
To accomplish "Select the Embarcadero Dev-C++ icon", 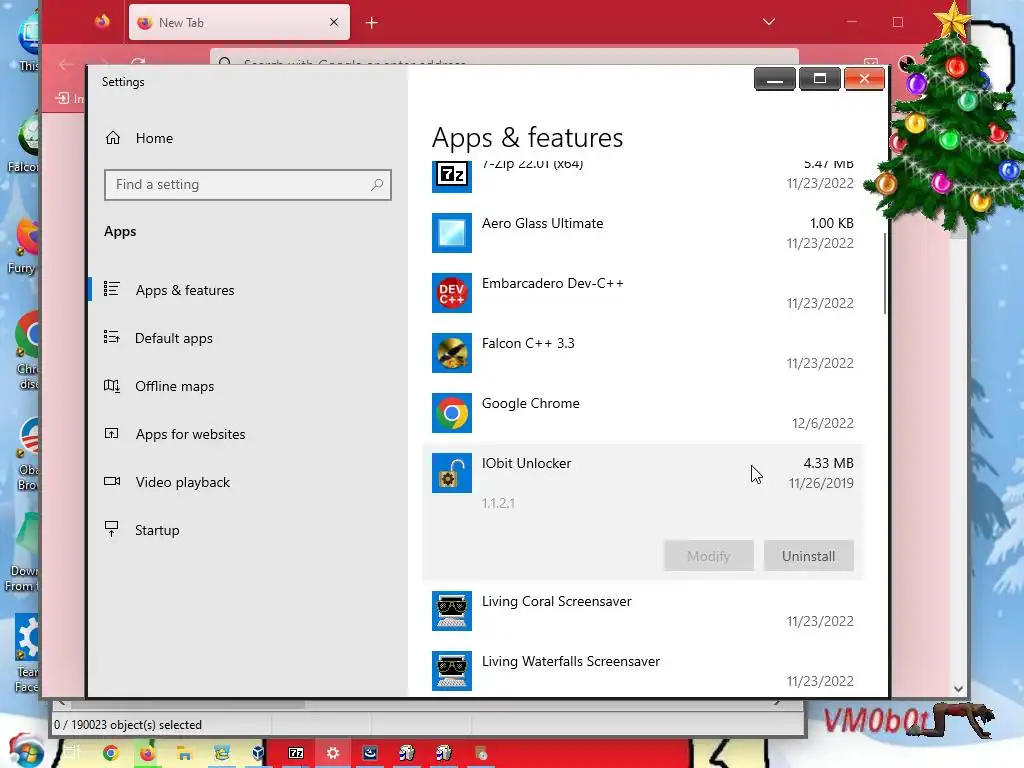I will [x=452, y=293].
